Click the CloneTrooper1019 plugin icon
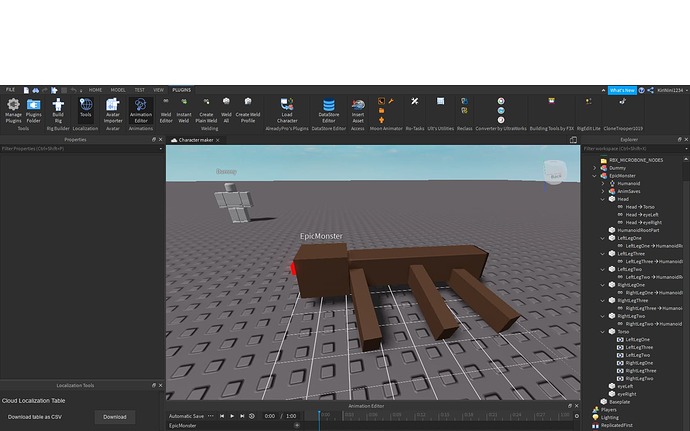Image resolution: width=690 pixels, height=431 pixels. point(623,101)
